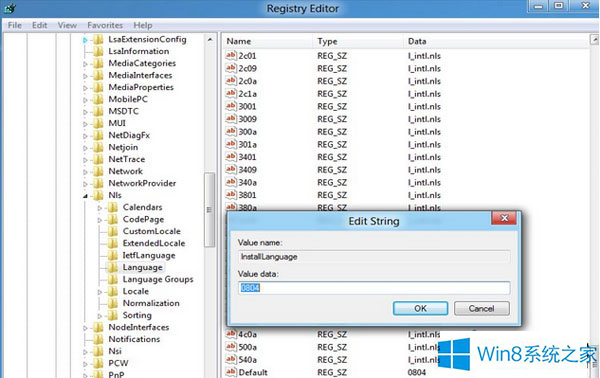Expand the CodePage tree node
Image resolution: width=600 pixels, height=378 pixels.
tap(99, 220)
